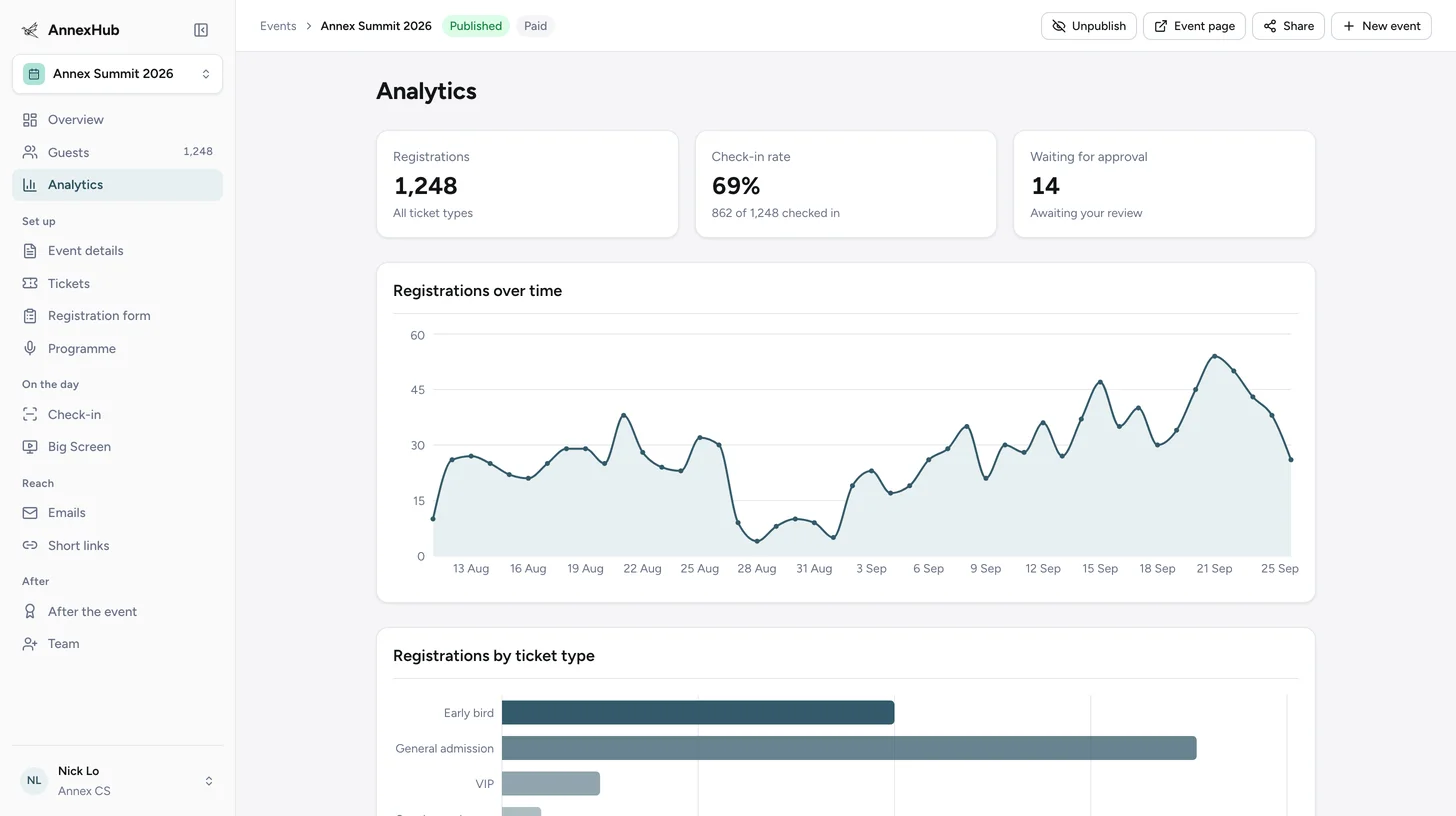Click the Check-in rate 69% card

tap(846, 184)
